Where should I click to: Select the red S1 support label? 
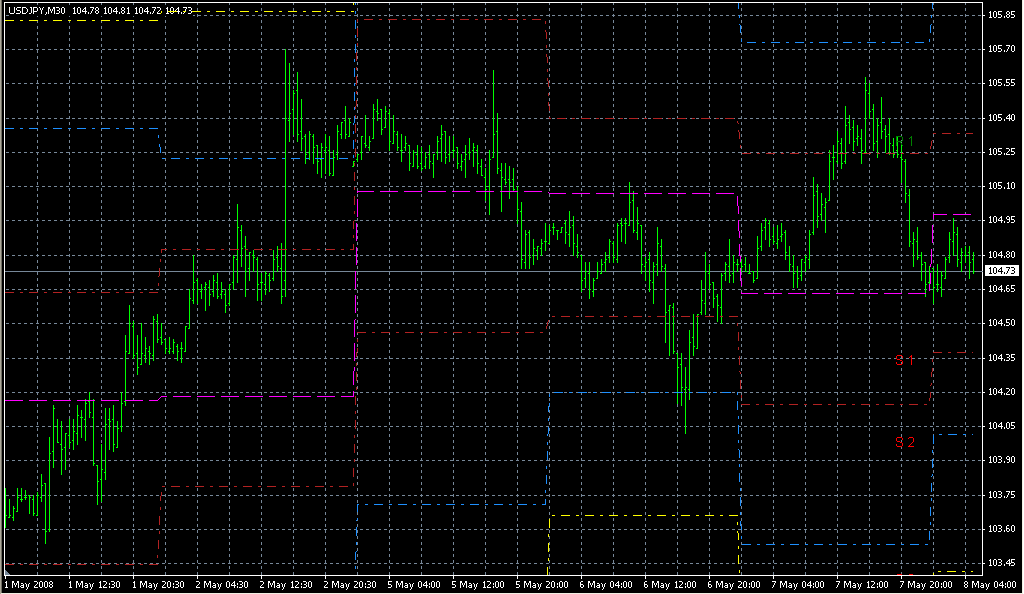click(x=904, y=360)
